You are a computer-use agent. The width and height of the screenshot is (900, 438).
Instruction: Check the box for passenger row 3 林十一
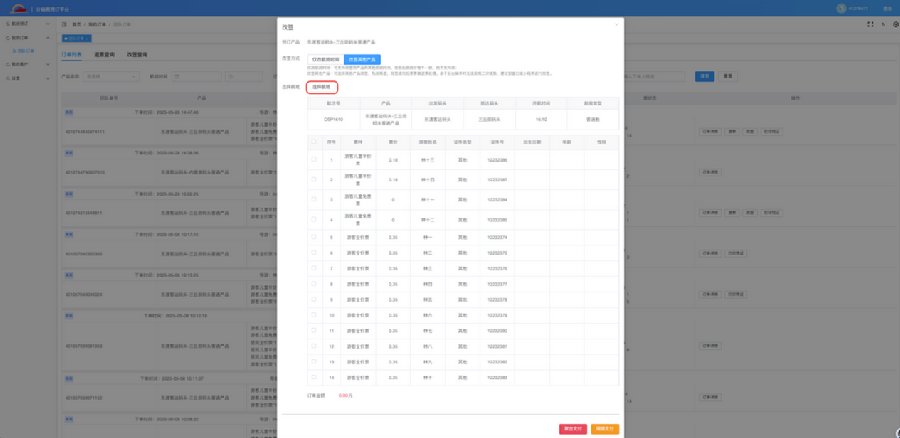pyautogui.click(x=313, y=199)
